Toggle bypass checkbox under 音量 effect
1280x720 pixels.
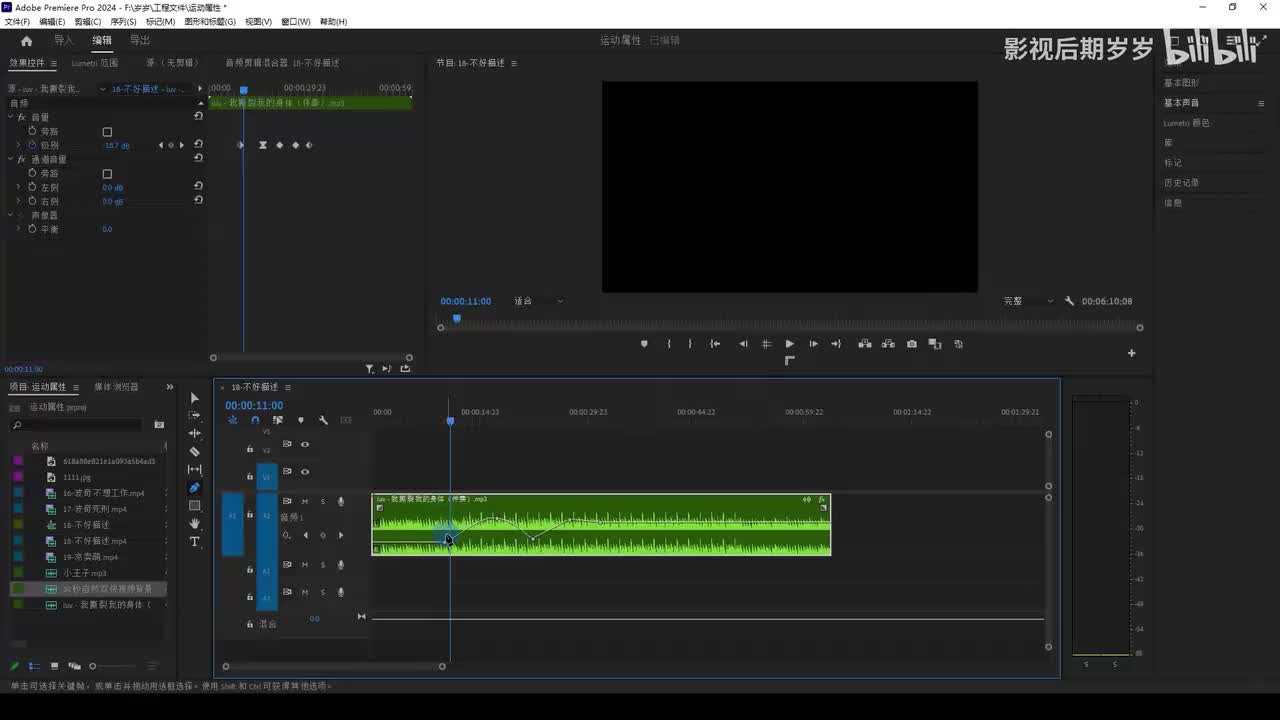[107, 132]
